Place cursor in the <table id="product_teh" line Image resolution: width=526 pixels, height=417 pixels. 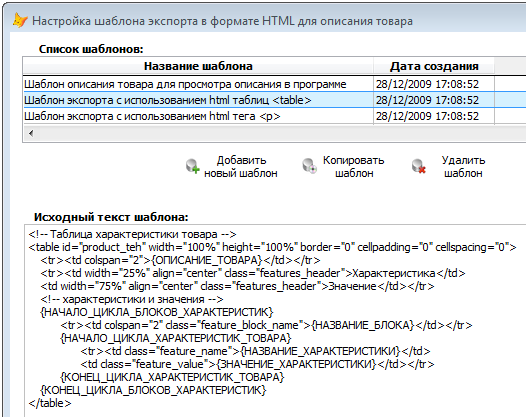click(x=272, y=247)
